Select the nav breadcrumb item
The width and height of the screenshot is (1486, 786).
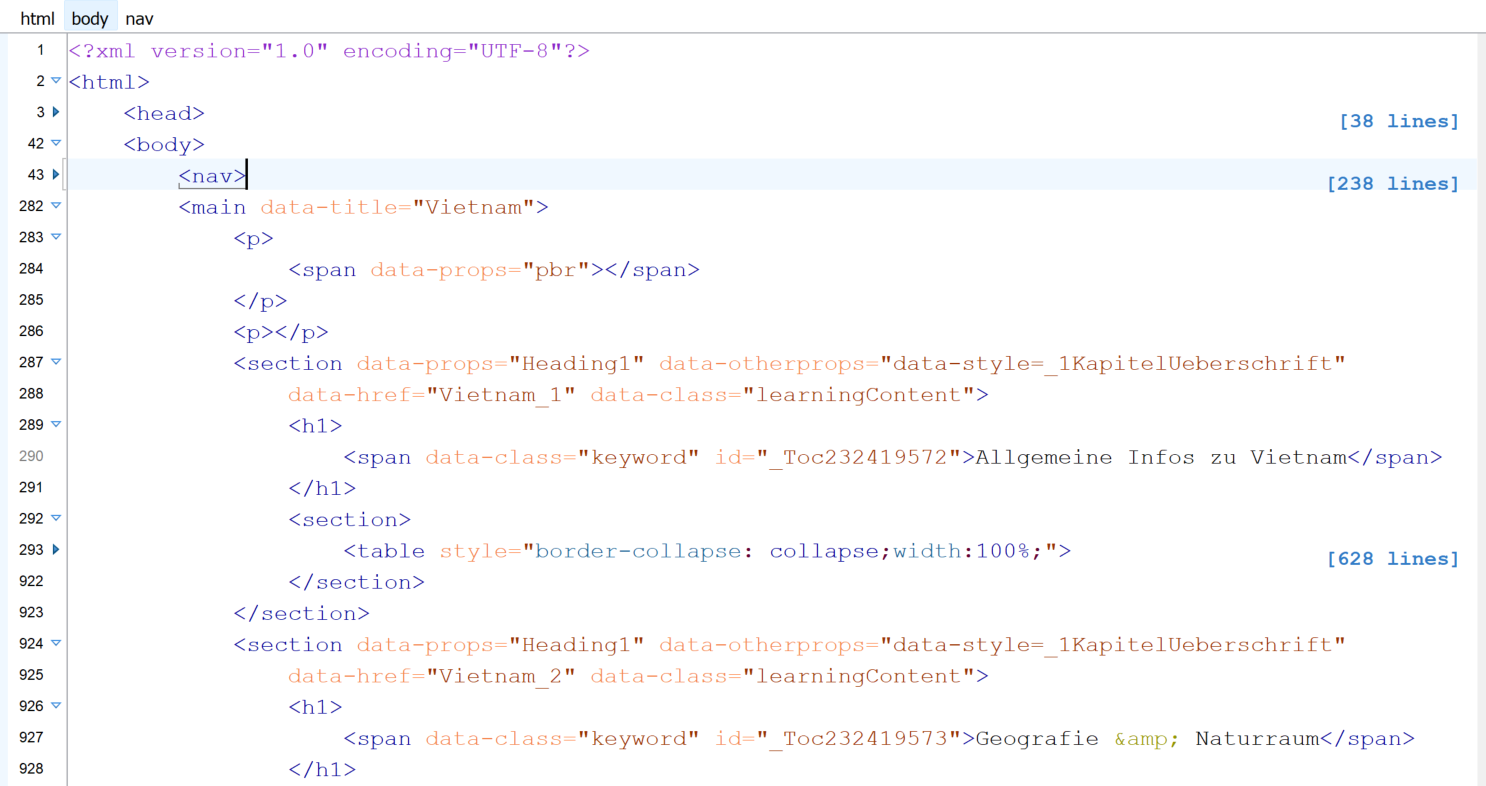point(139,18)
